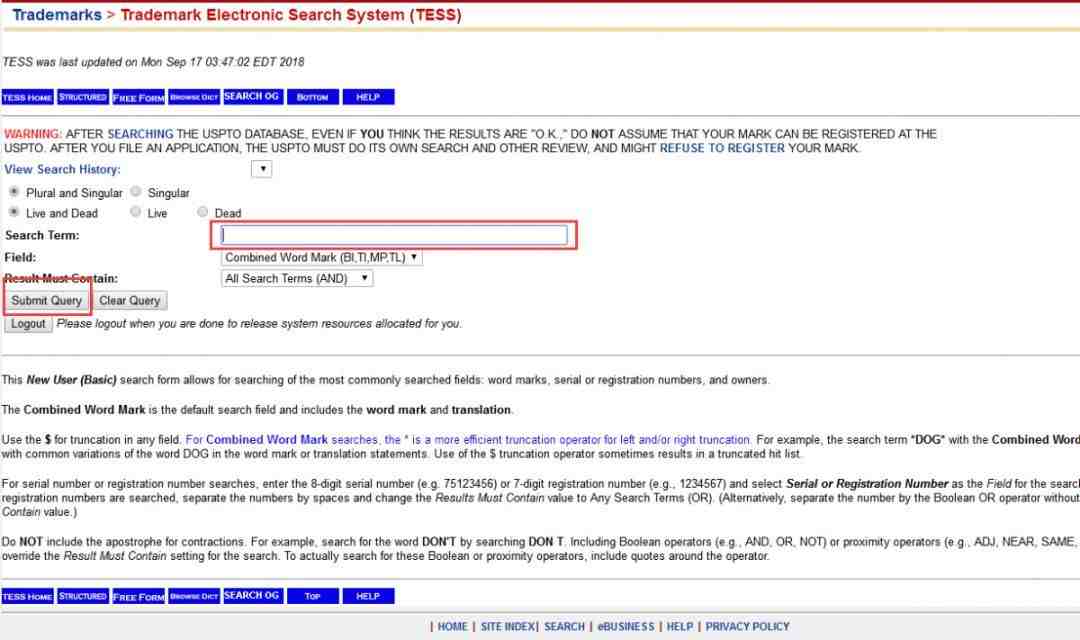Jump to Top using bottom nav button
The height and width of the screenshot is (640, 1080).
pos(313,596)
